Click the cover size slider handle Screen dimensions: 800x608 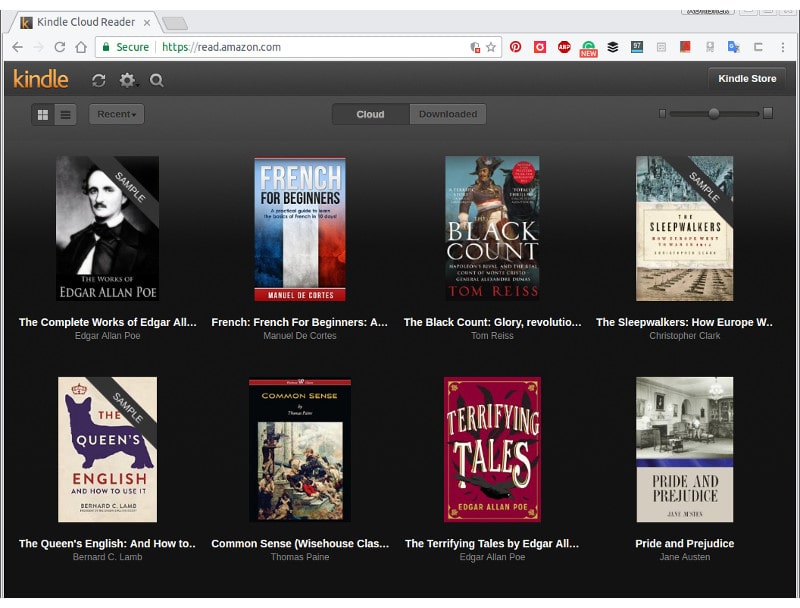(714, 114)
